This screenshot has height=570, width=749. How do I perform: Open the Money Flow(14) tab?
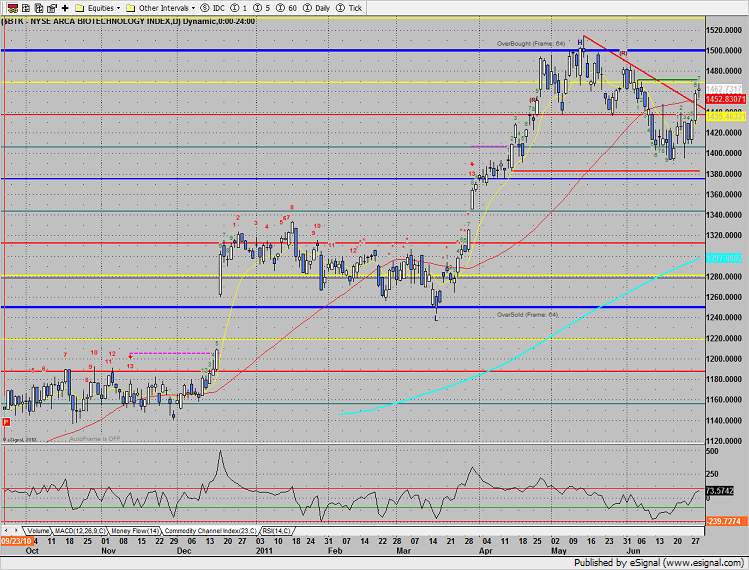pyautogui.click(x=135, y=531)
